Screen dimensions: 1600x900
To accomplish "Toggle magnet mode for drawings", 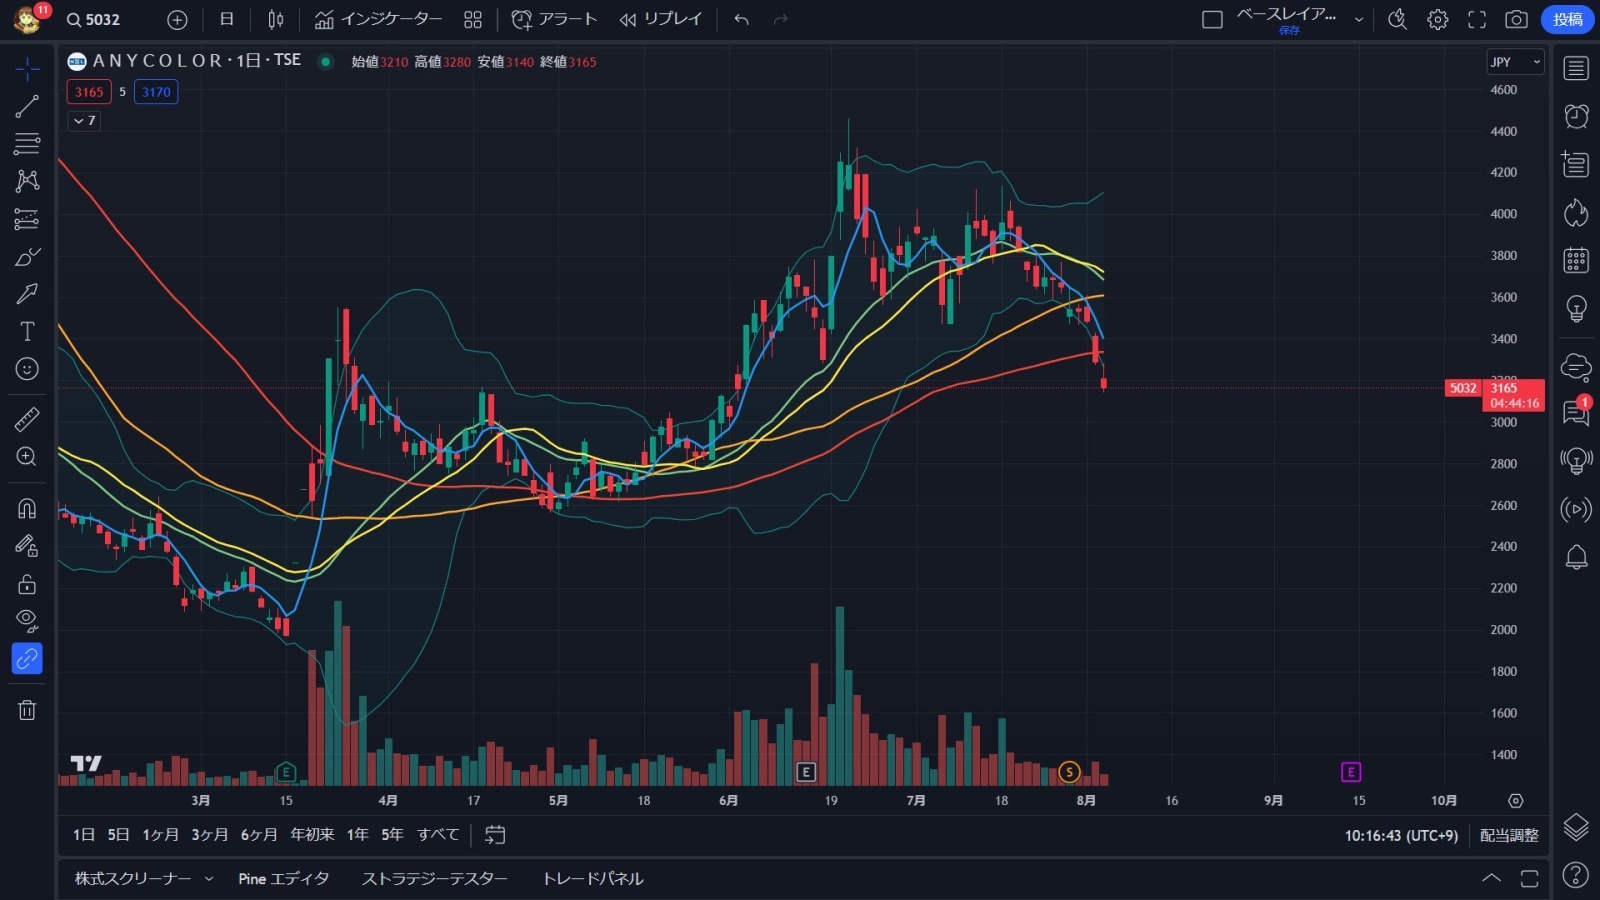I will click(x=27, y=508).
